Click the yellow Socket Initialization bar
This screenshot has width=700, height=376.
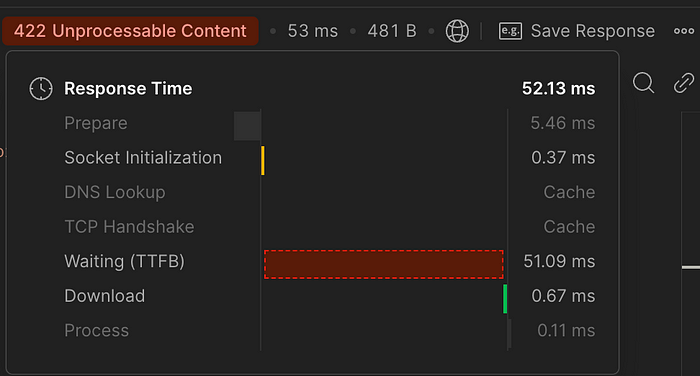(262, 160)
